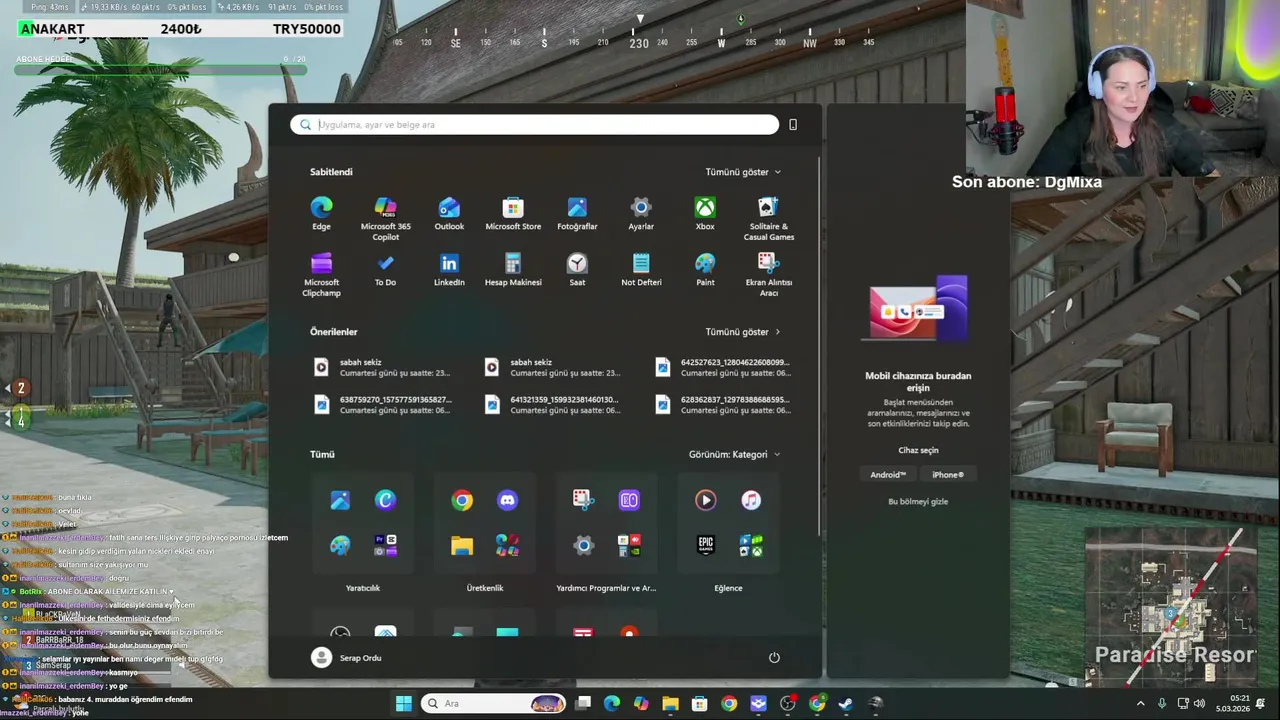Click the Edge icon in the taskbar
Viewport: 1280px width, 720px height.
tap(612, 703)
